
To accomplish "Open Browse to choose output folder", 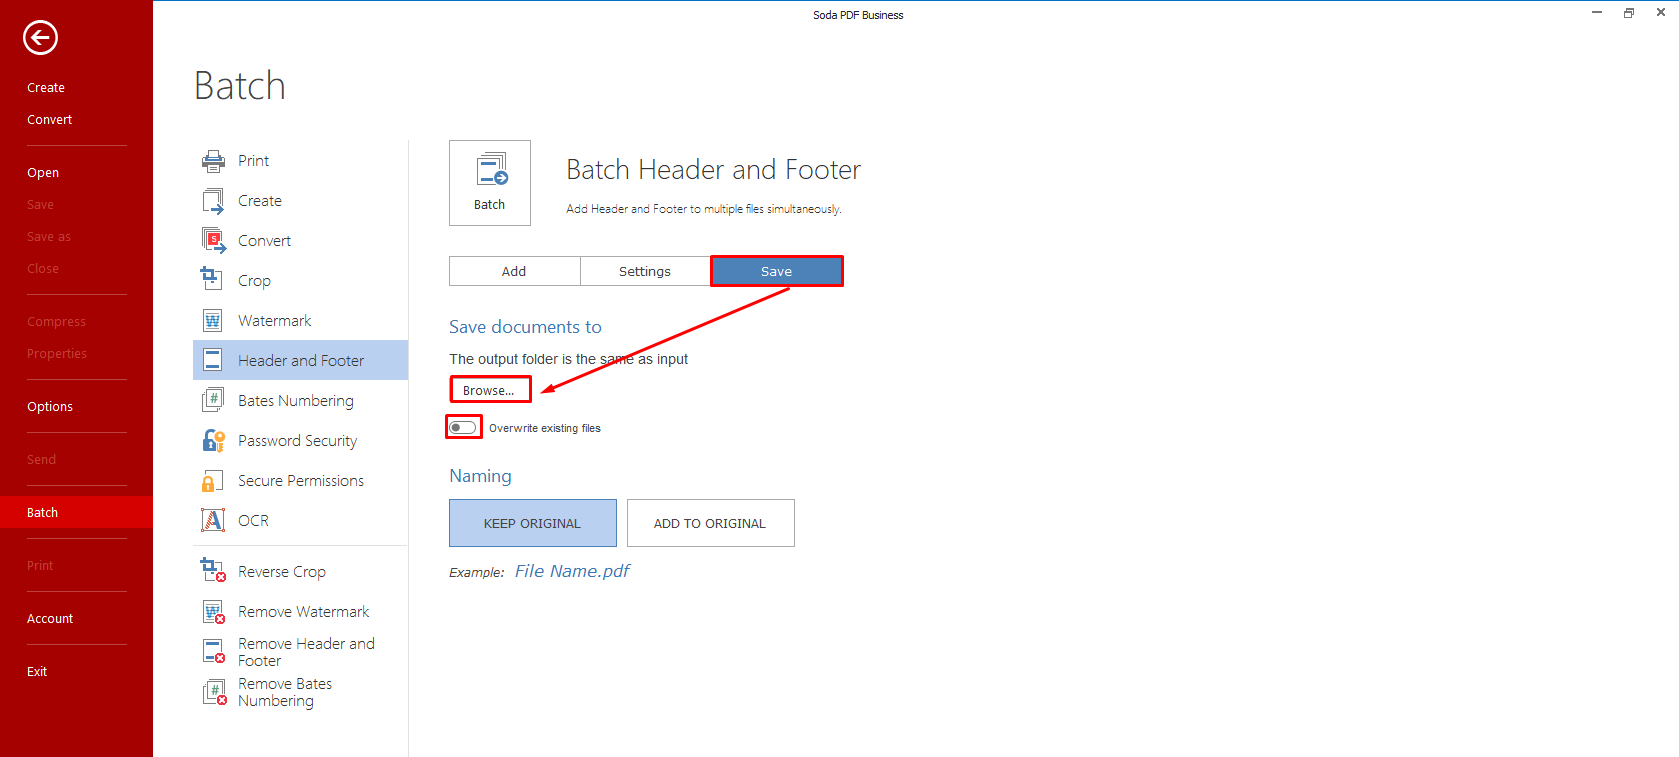I will (490, 390).
